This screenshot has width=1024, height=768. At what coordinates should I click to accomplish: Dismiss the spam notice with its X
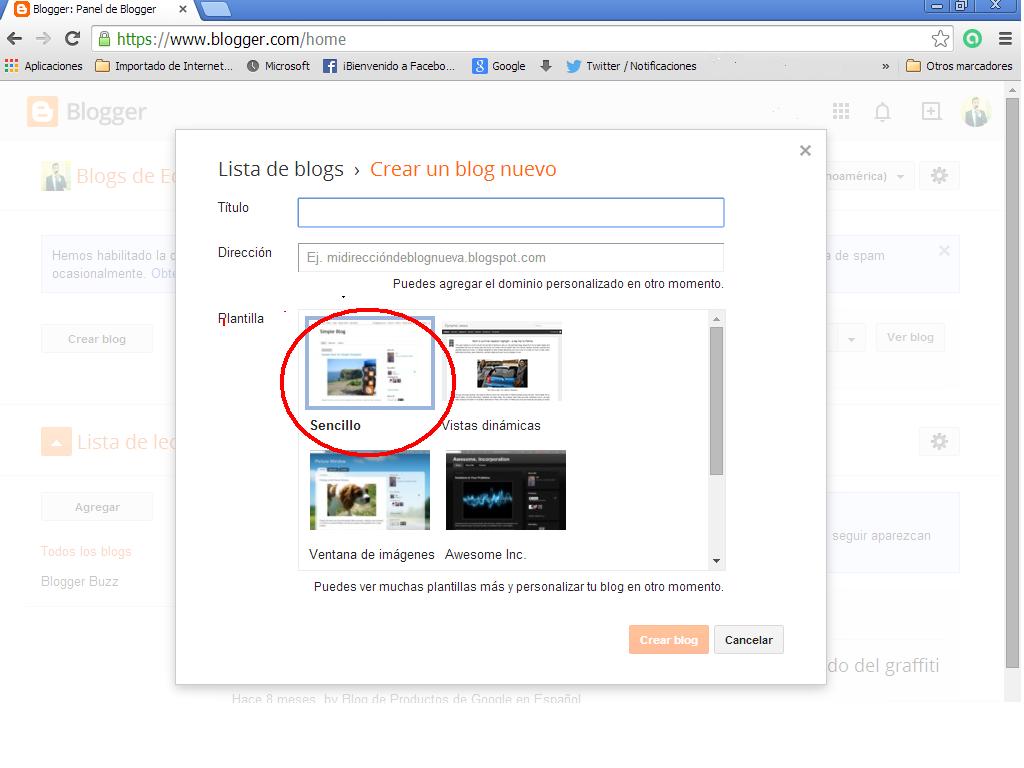click(944, 251)
